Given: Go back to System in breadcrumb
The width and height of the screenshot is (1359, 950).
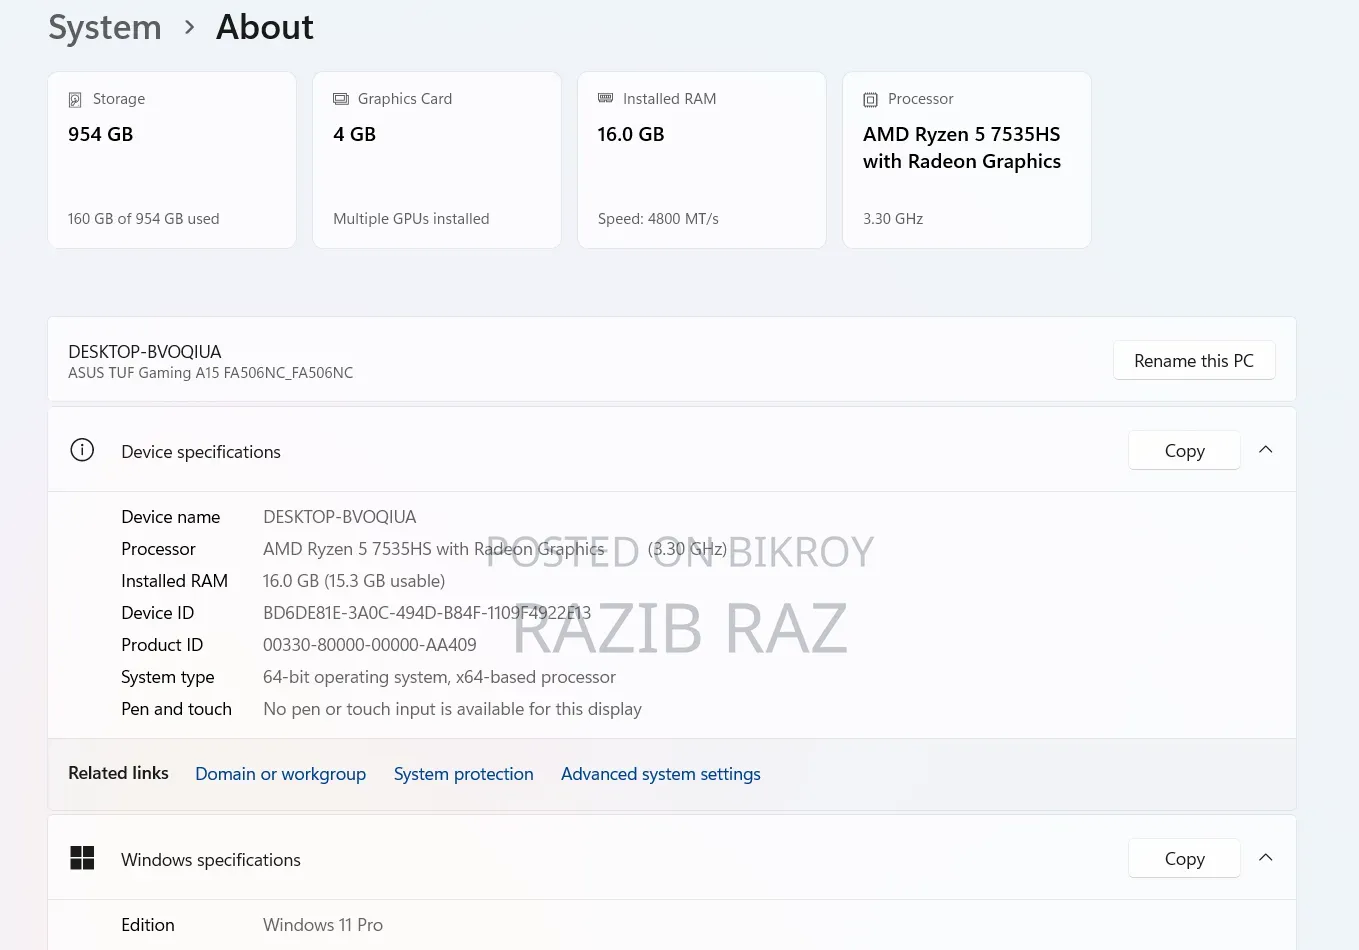Looking at the screenshot, I should [105, 28].
